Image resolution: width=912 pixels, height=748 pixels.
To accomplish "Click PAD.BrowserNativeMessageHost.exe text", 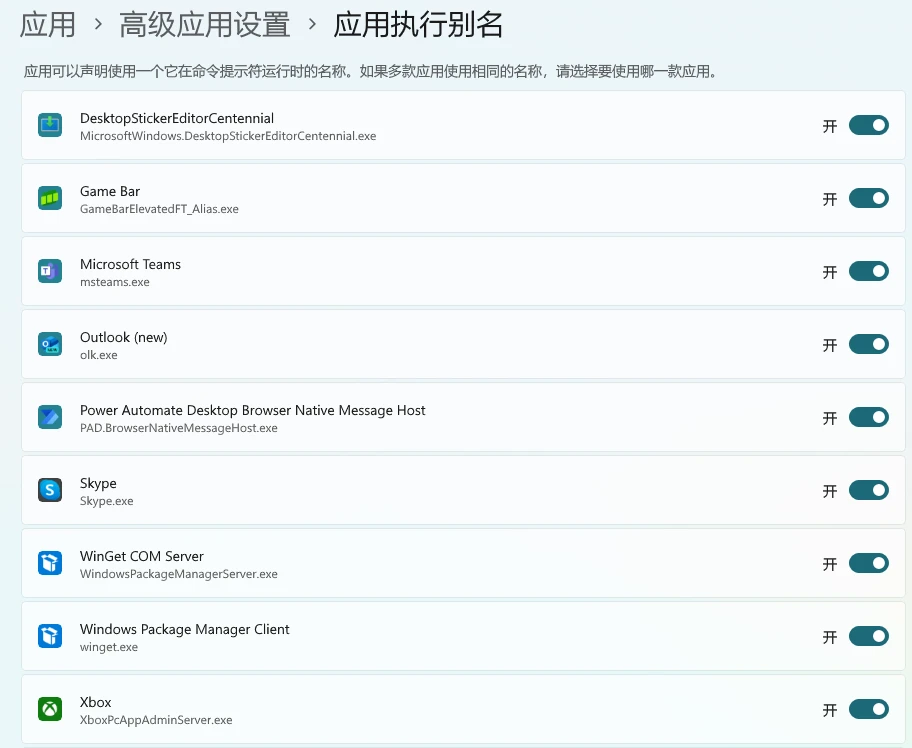I will (x=179, y=428).
